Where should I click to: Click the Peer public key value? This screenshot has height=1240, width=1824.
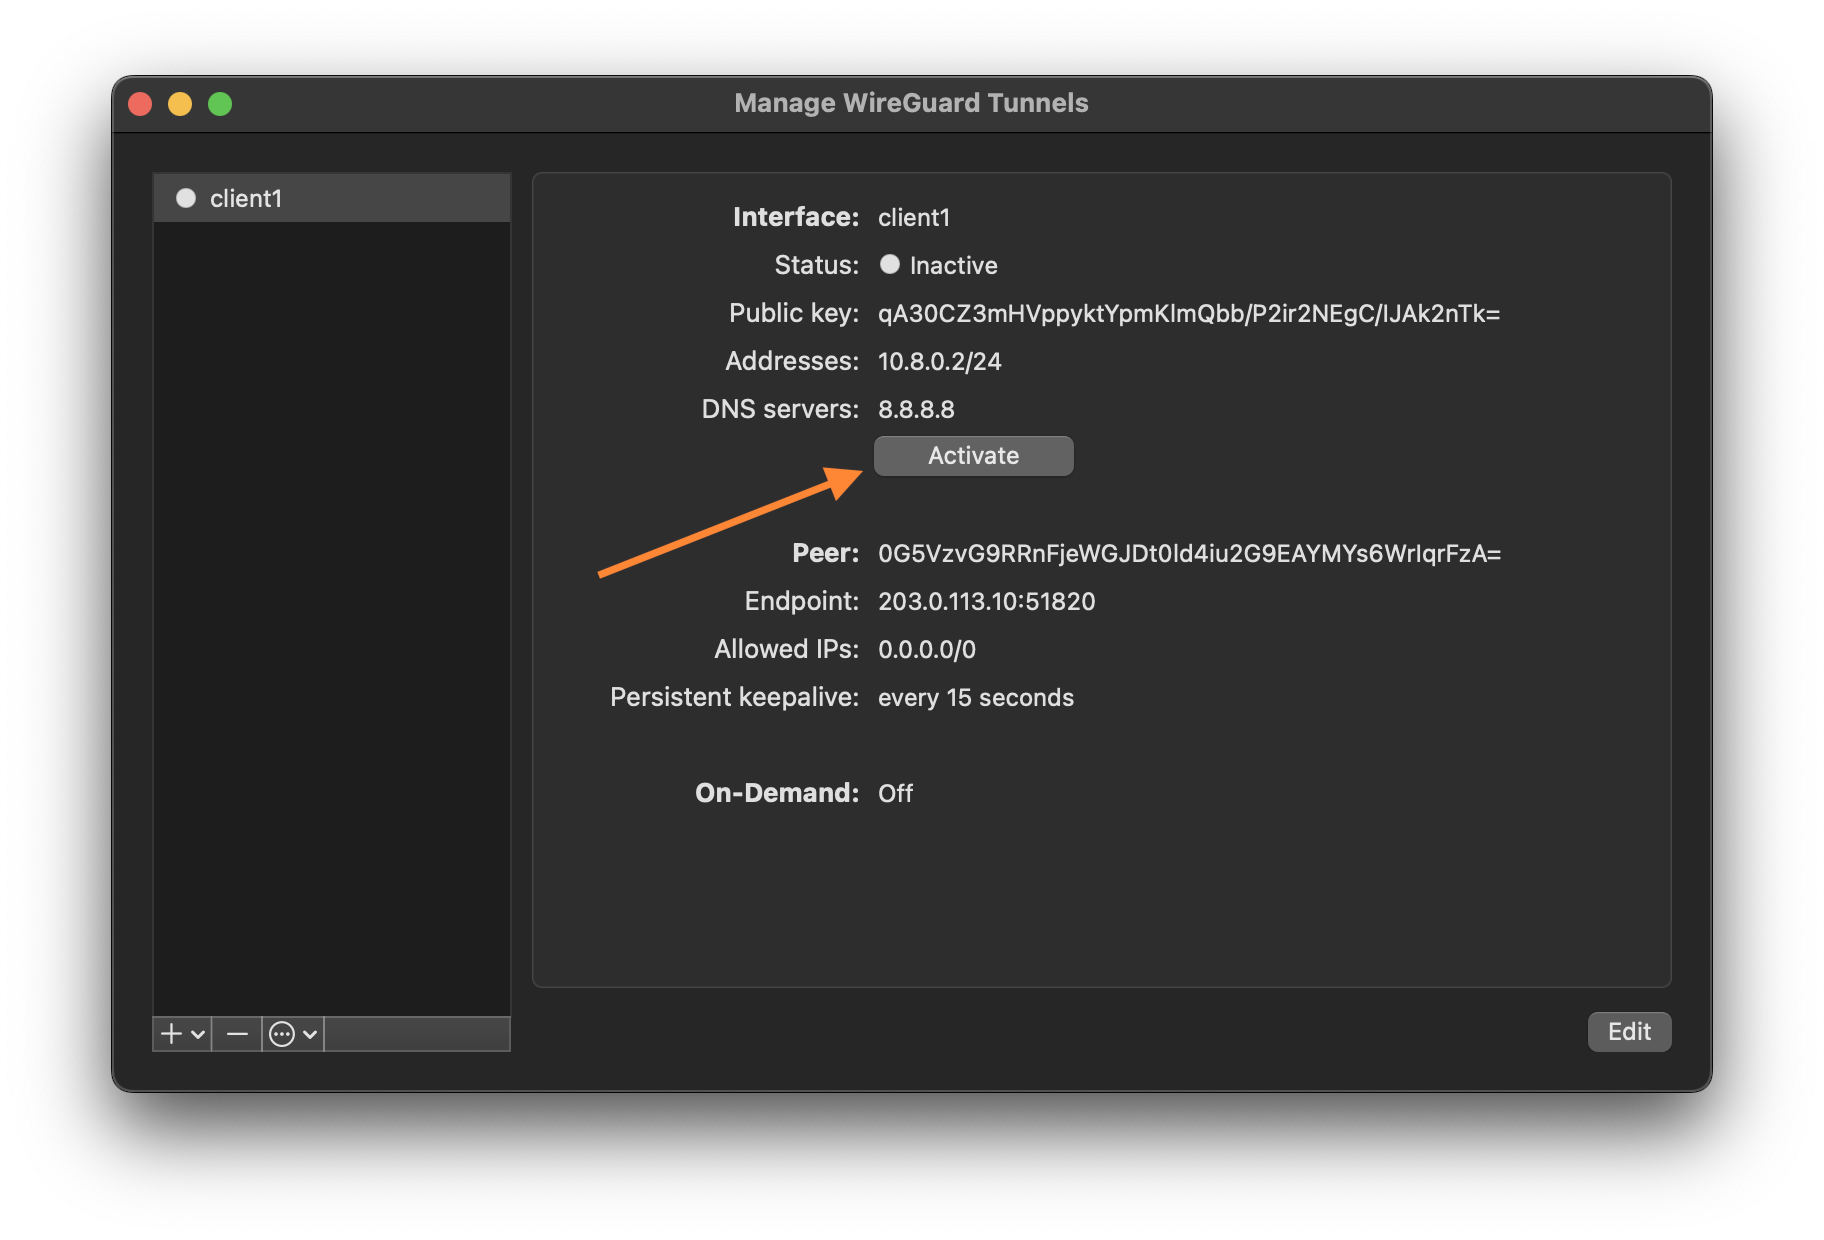pos(1189,554)
